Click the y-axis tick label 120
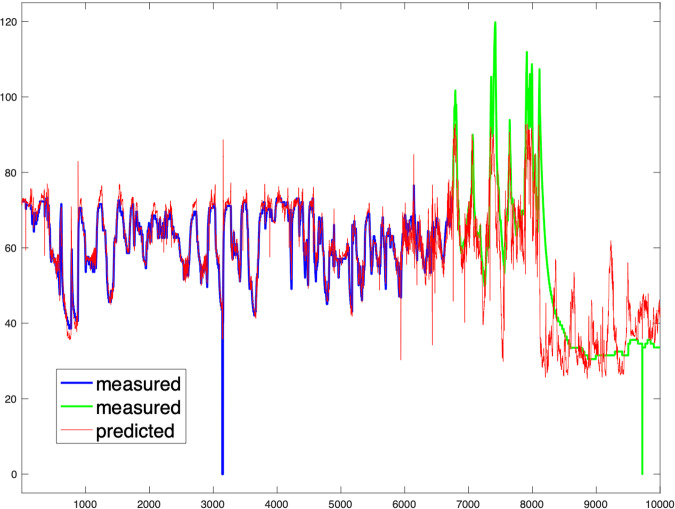This screenshot has width=675, height=509. point(10,21)
